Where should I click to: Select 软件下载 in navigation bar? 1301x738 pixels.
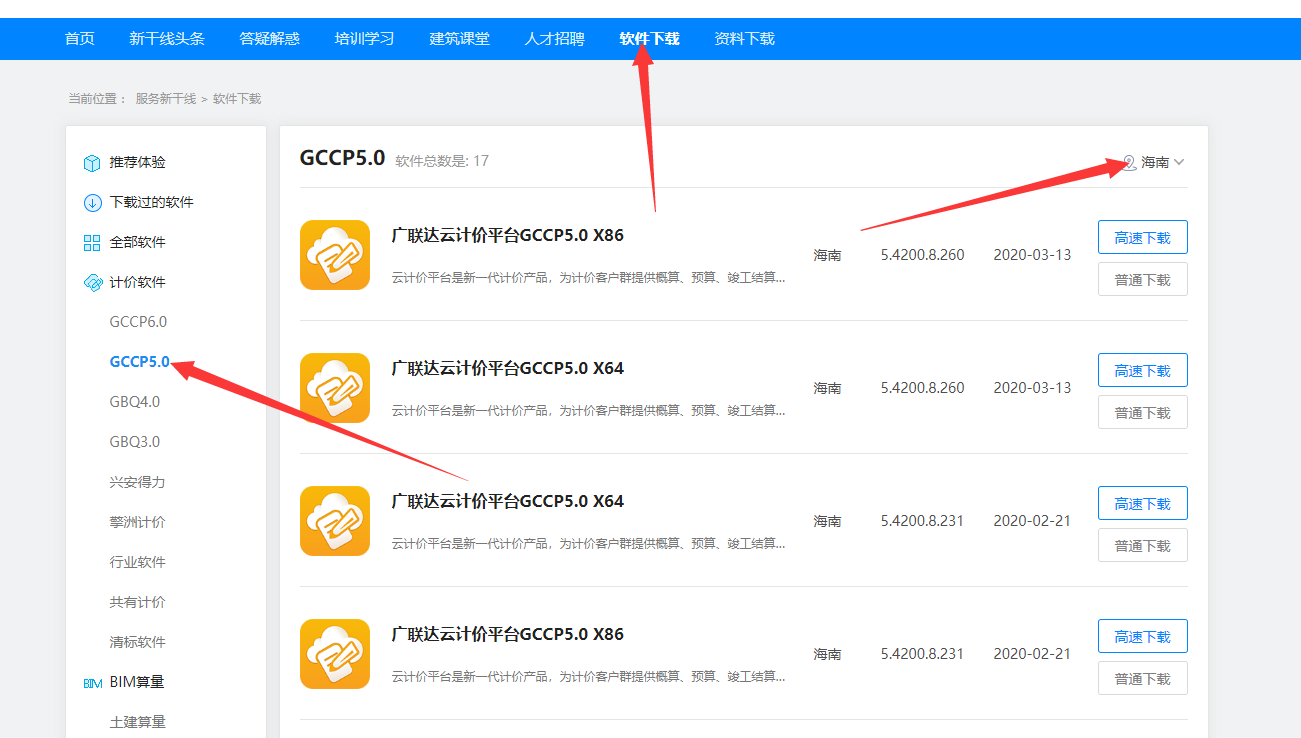point(650,39)
